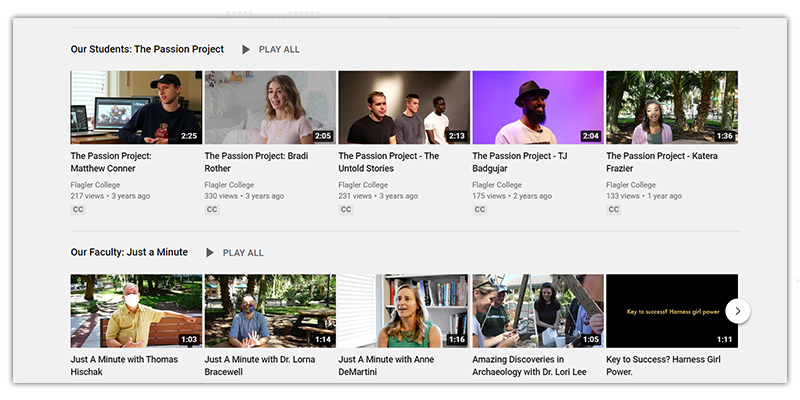
Task: Open the Bradi Rother video thumbnail
Action: coord(270,107)
